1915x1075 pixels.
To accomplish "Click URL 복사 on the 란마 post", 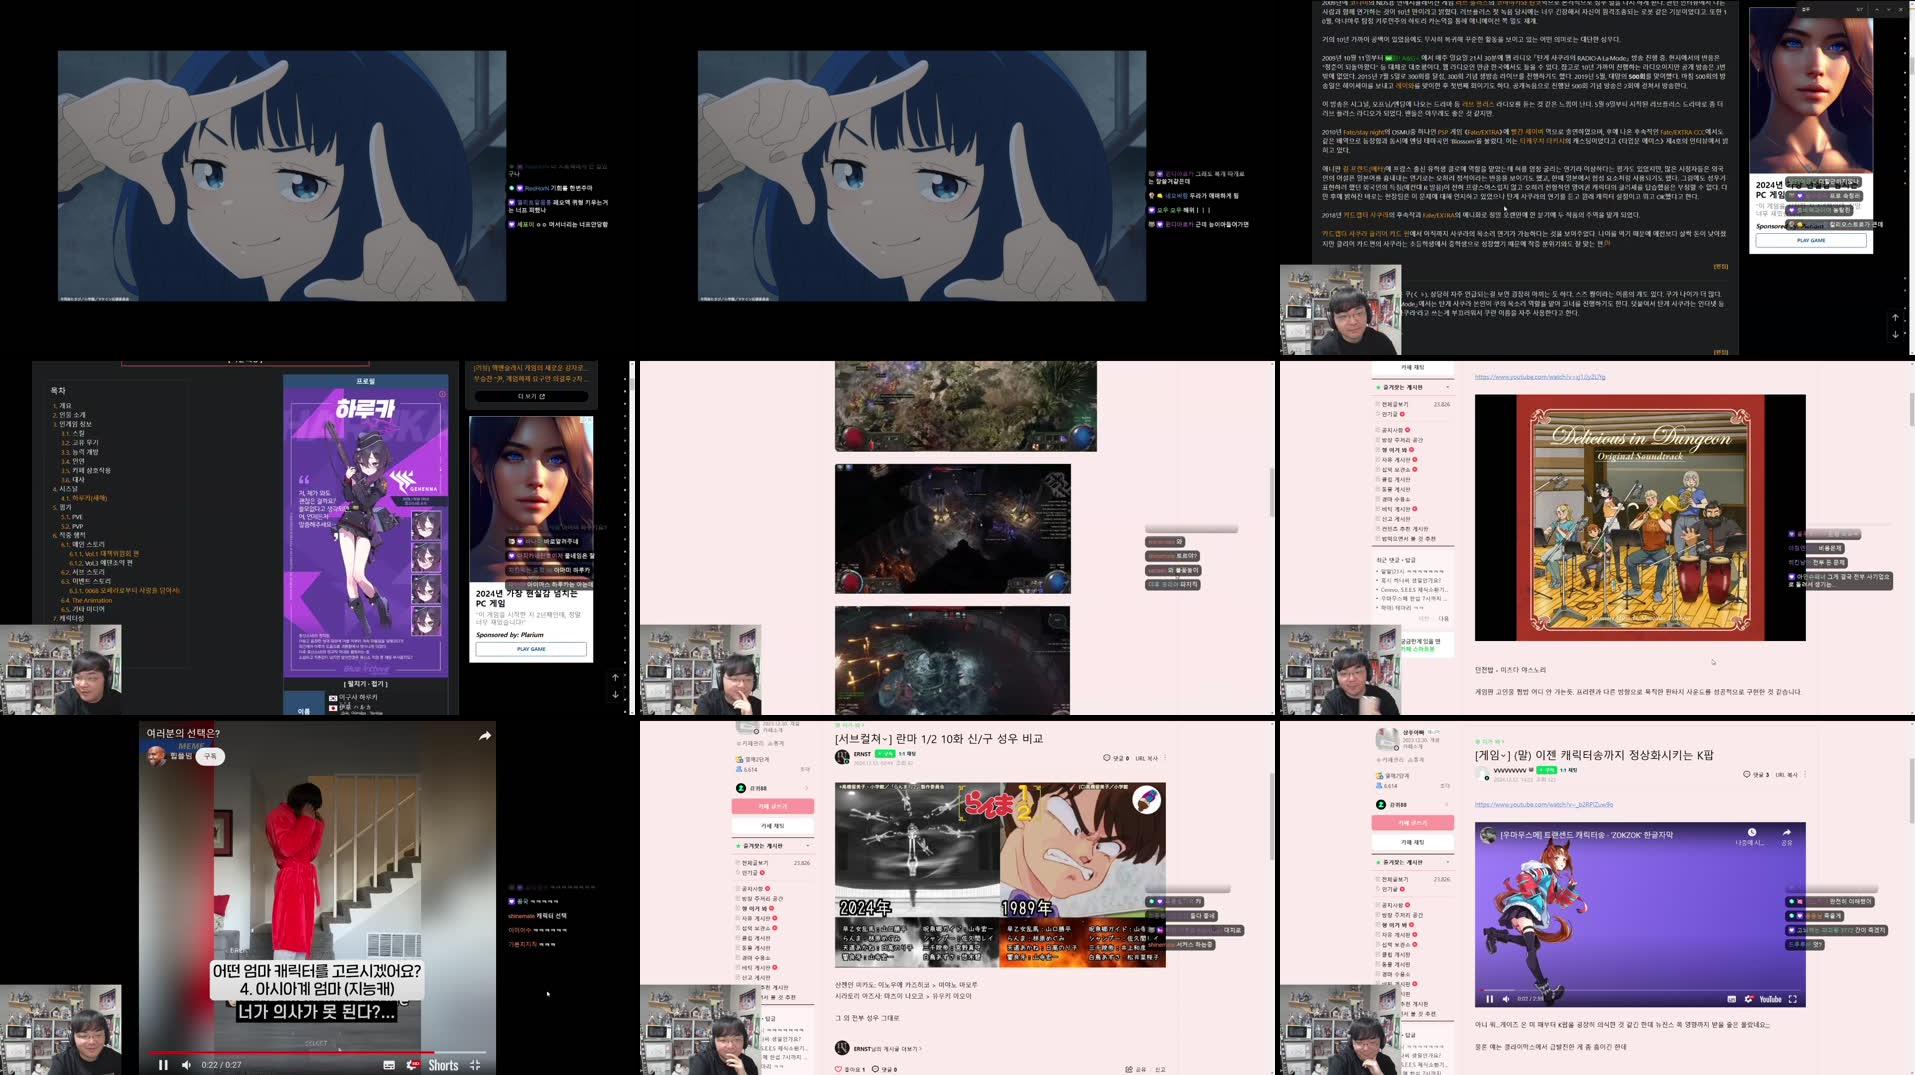I will [x=1146, y=758].
